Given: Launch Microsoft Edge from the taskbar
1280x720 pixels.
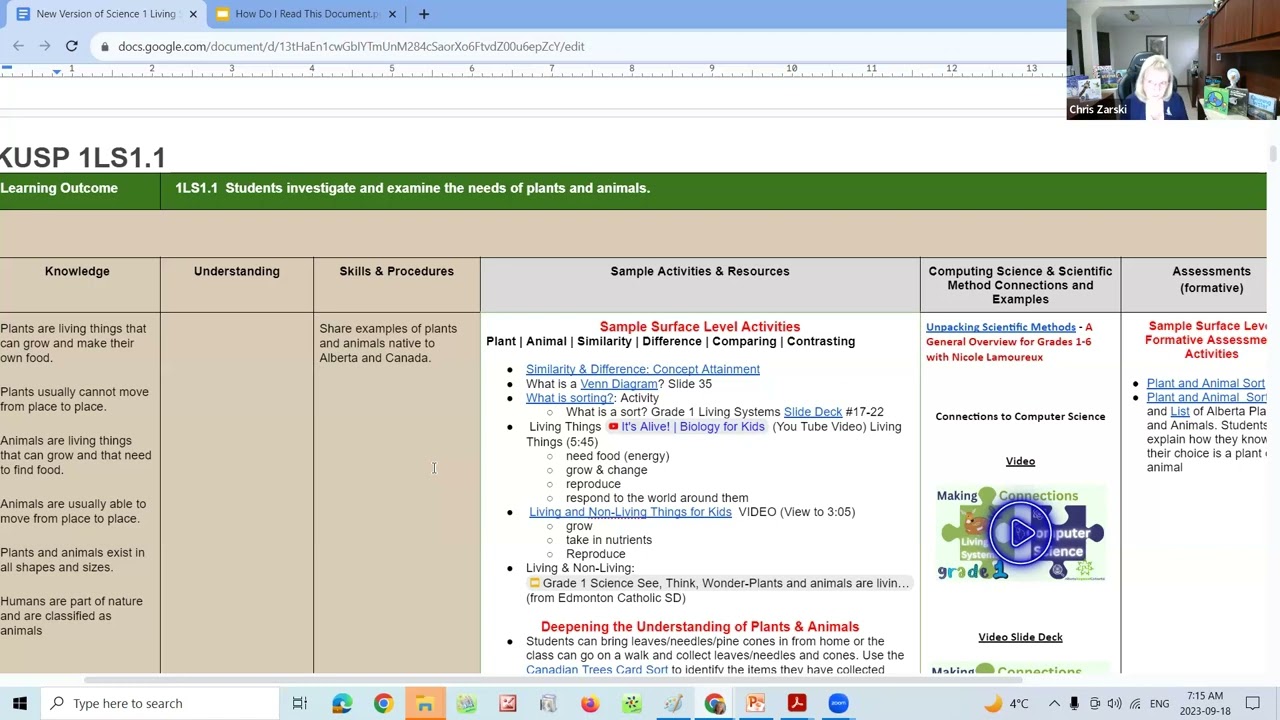Looking at the screenshot, I should (x=342, y=703).
